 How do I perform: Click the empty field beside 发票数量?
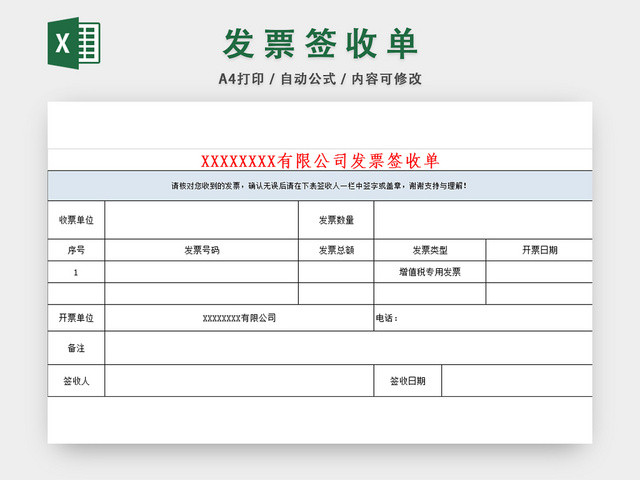483,220
